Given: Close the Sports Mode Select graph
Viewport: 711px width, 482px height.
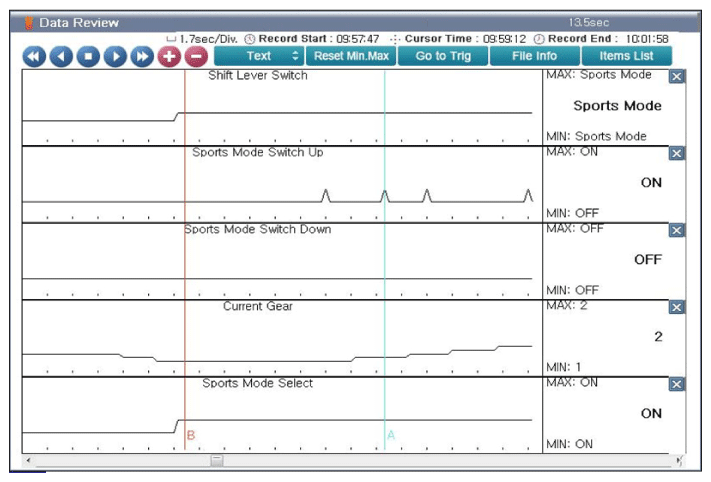Looking at the screenshot, I should 677,385.
